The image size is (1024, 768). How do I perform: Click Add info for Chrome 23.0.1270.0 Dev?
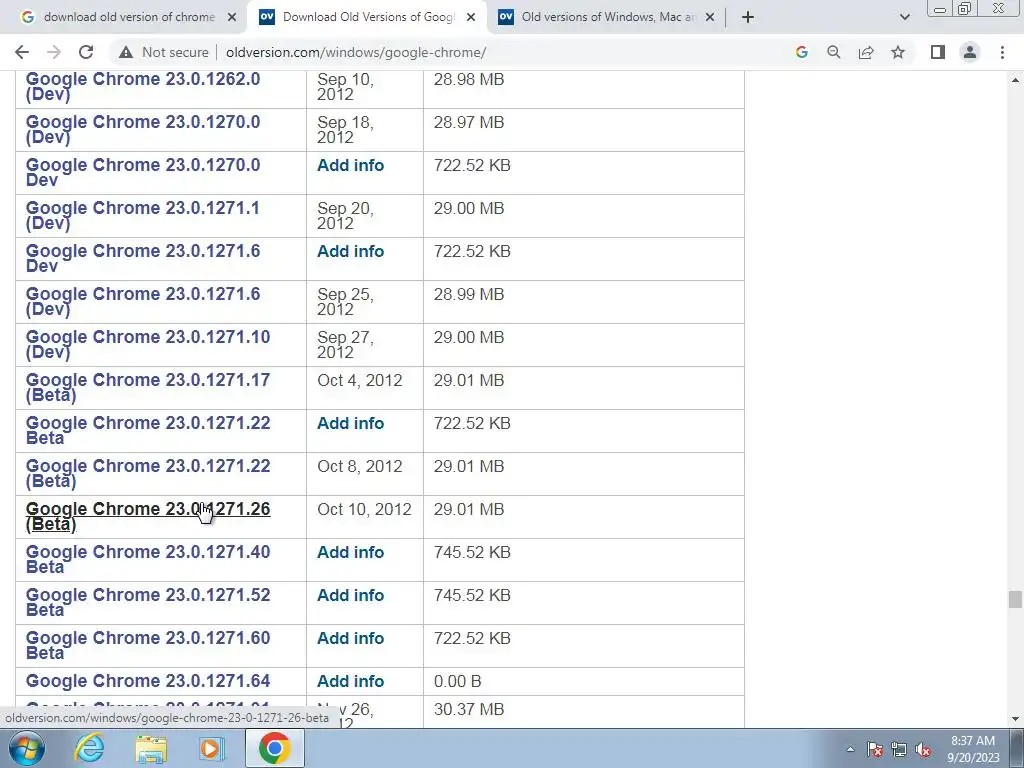(x=351, y=165)
